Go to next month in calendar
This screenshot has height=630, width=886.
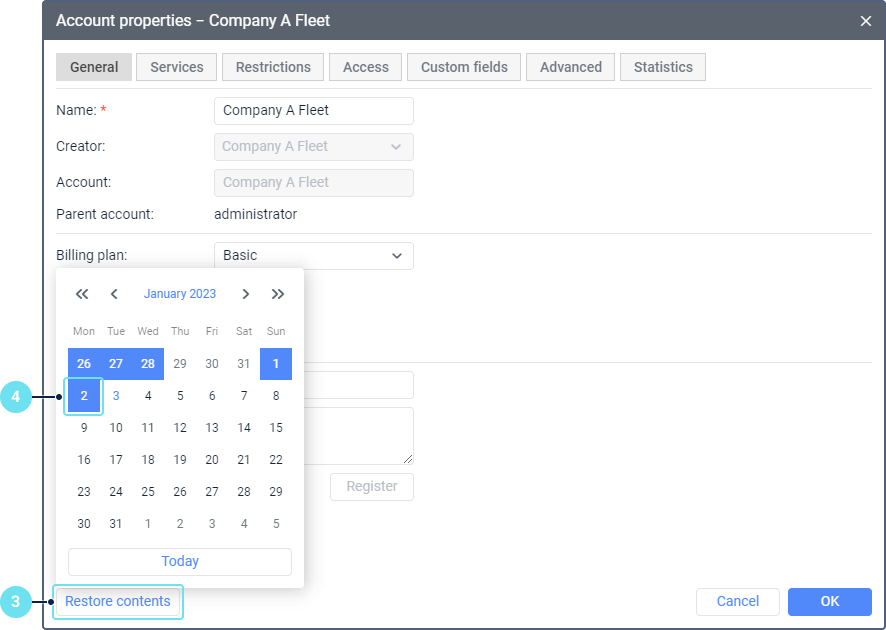[245, 294]
